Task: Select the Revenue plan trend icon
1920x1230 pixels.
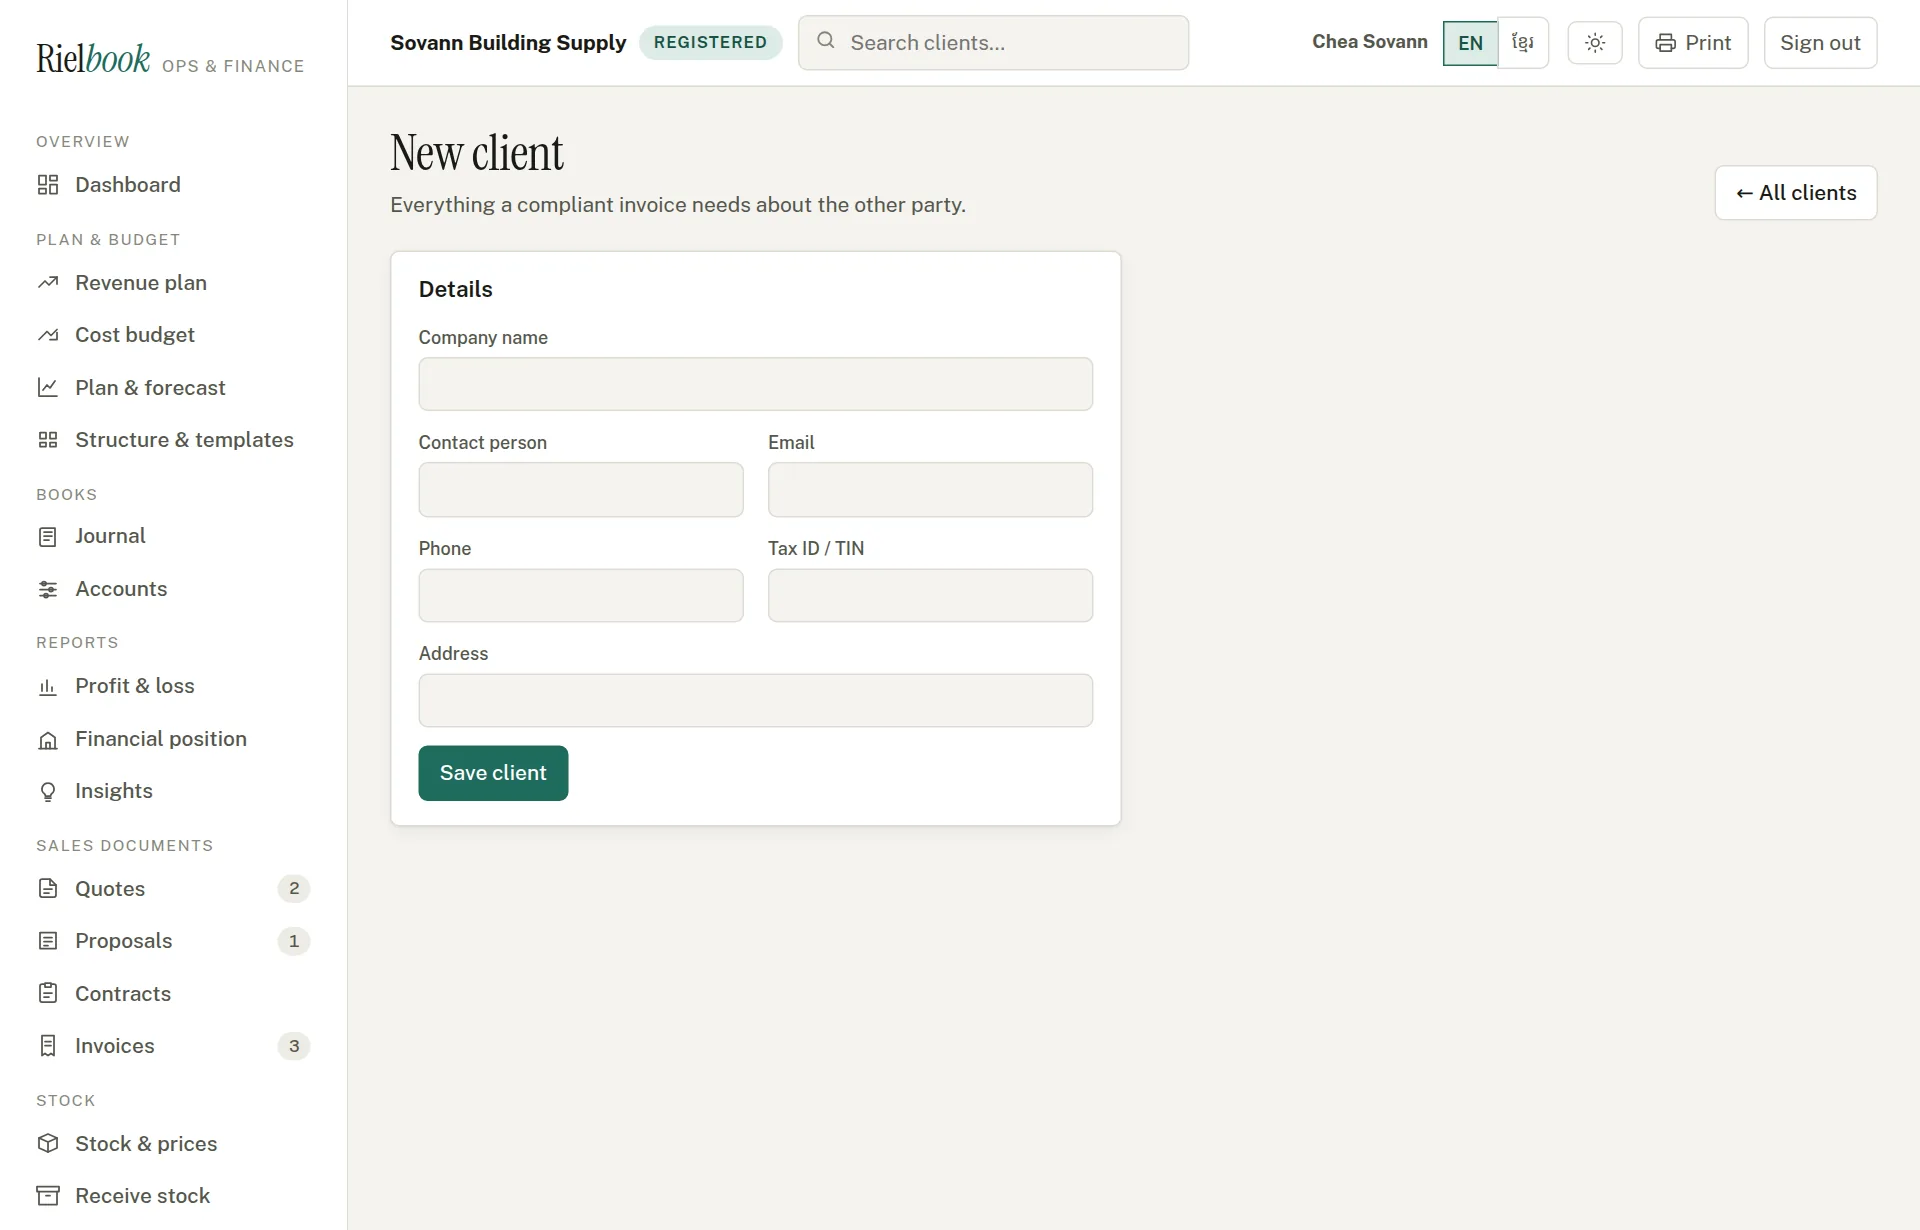Action: pos(48,283)
